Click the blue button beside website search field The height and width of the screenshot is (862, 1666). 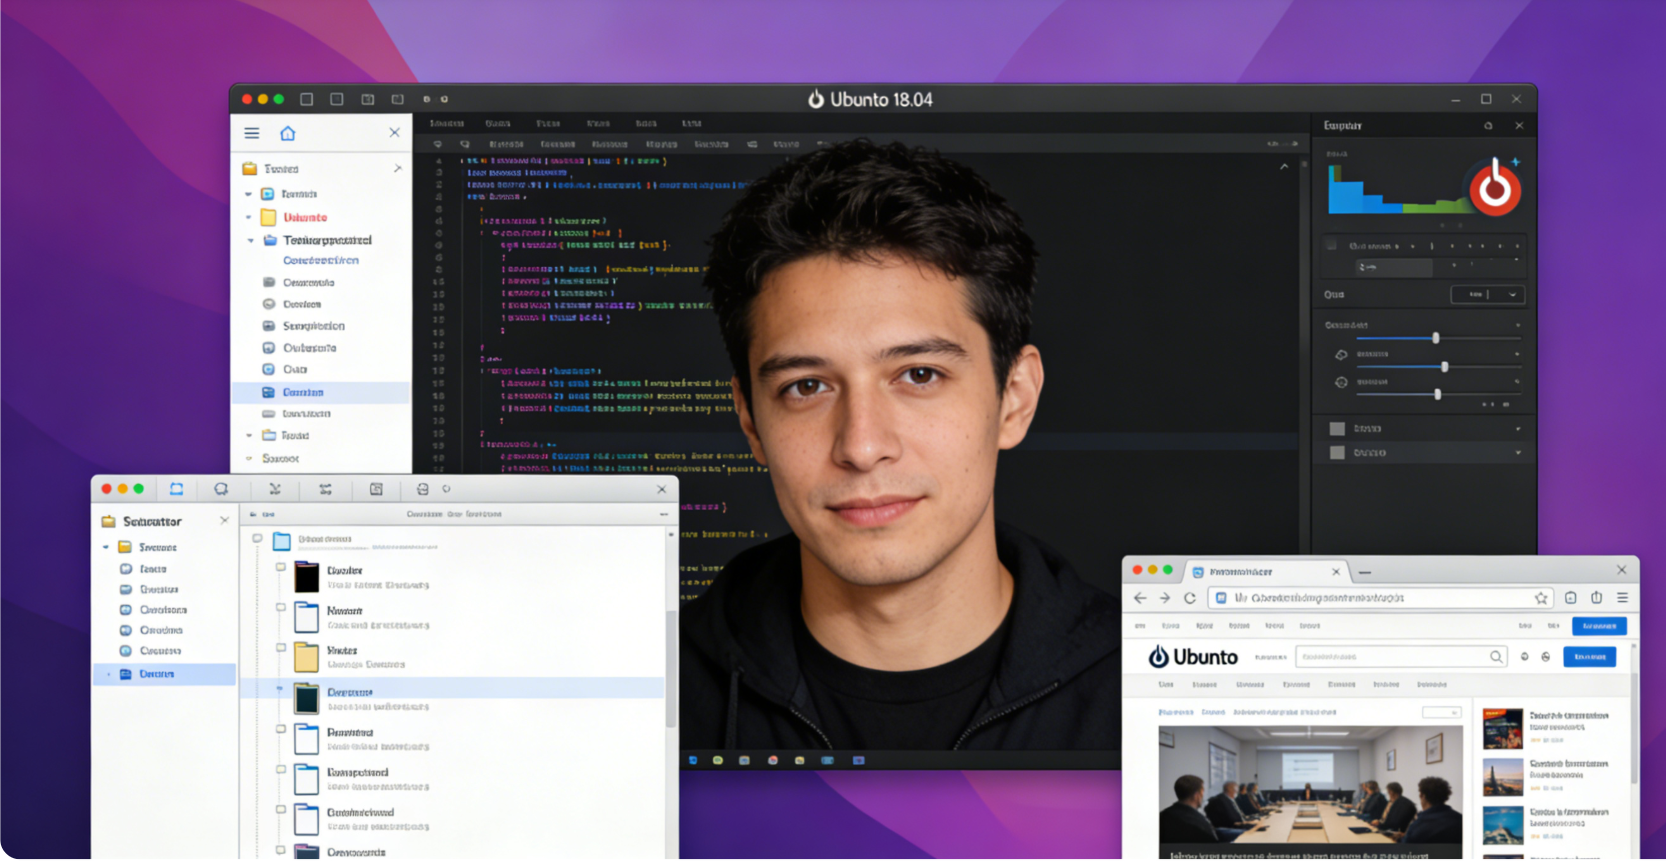click(x=1590, y=657)
